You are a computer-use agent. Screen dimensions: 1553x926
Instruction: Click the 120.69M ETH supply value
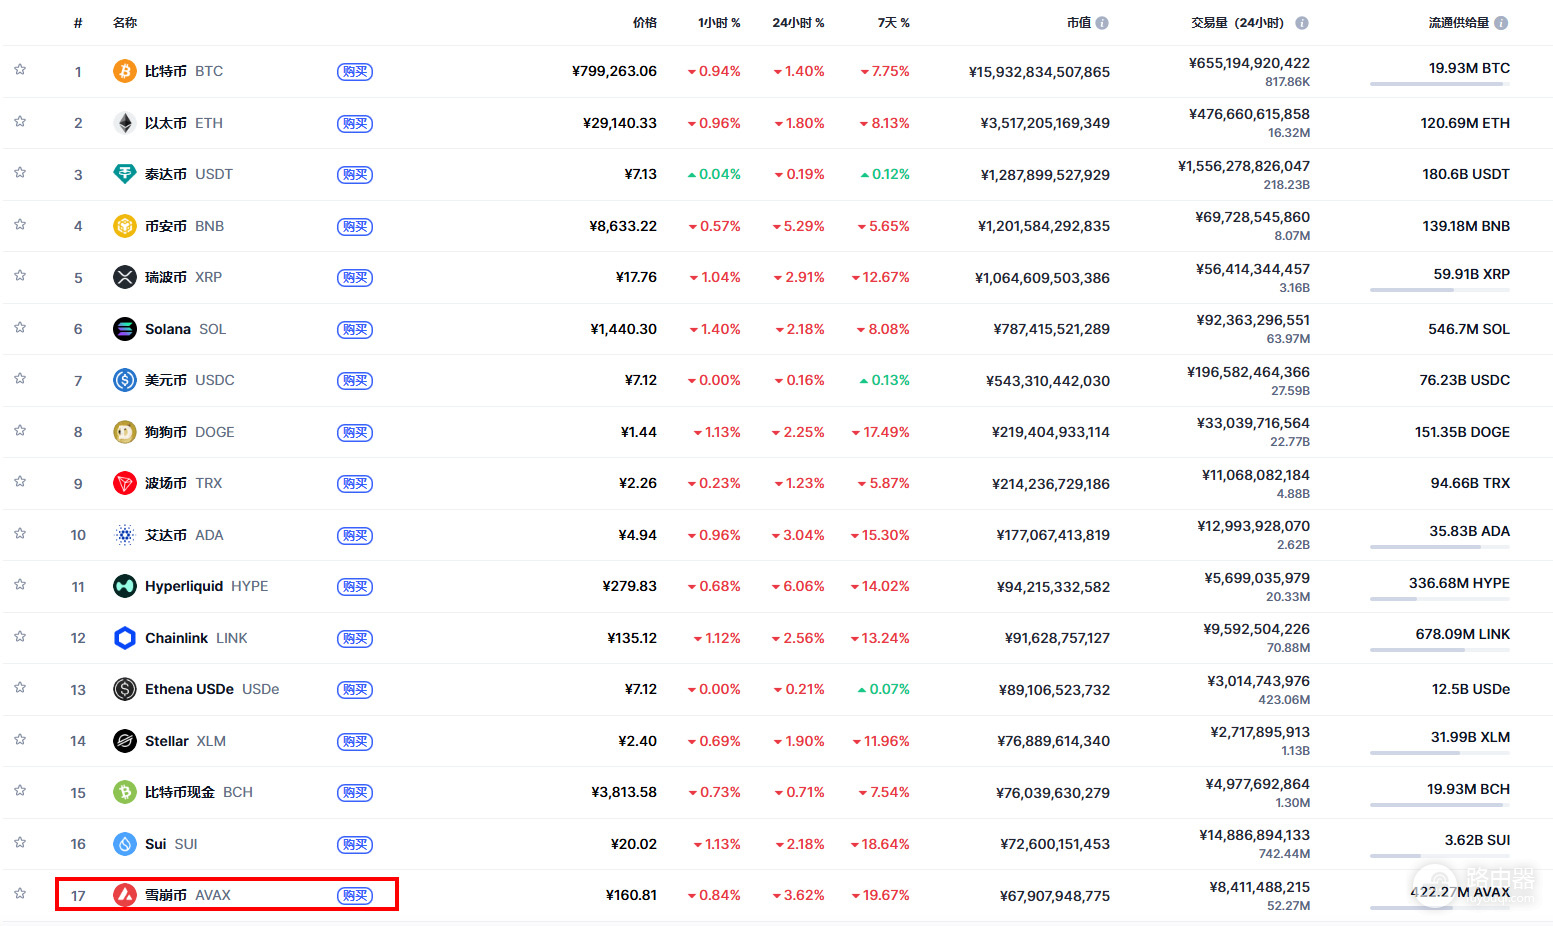(1465, 123)
